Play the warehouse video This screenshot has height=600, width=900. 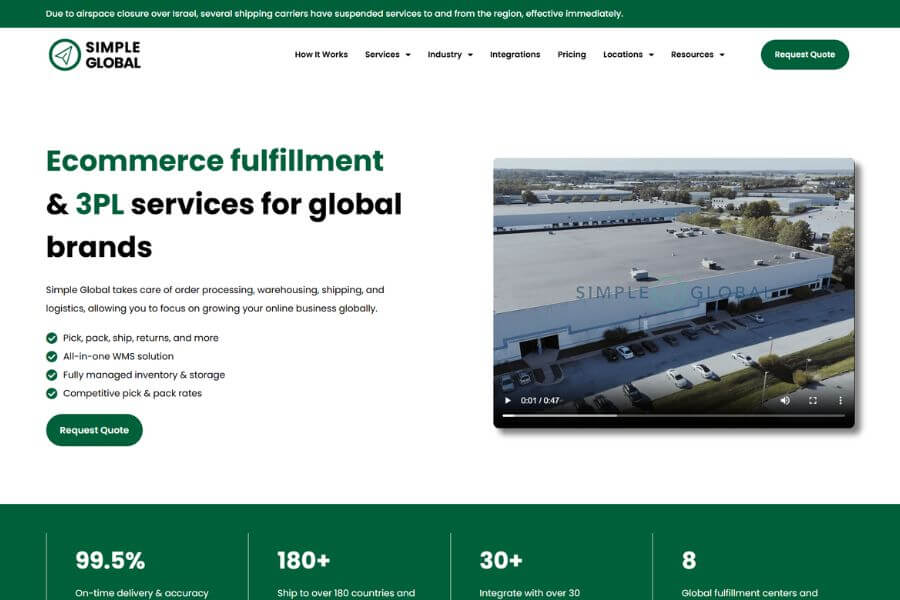(507, 400)
